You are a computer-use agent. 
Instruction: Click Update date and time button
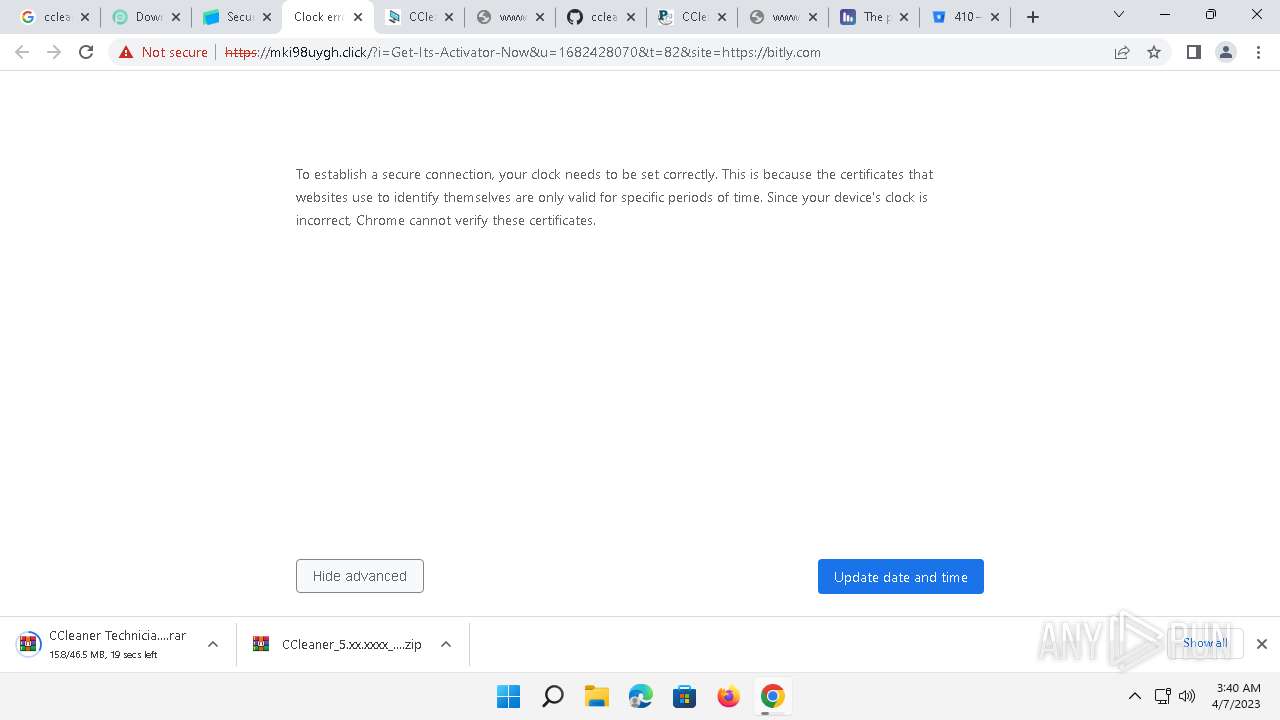coord(901,576)
